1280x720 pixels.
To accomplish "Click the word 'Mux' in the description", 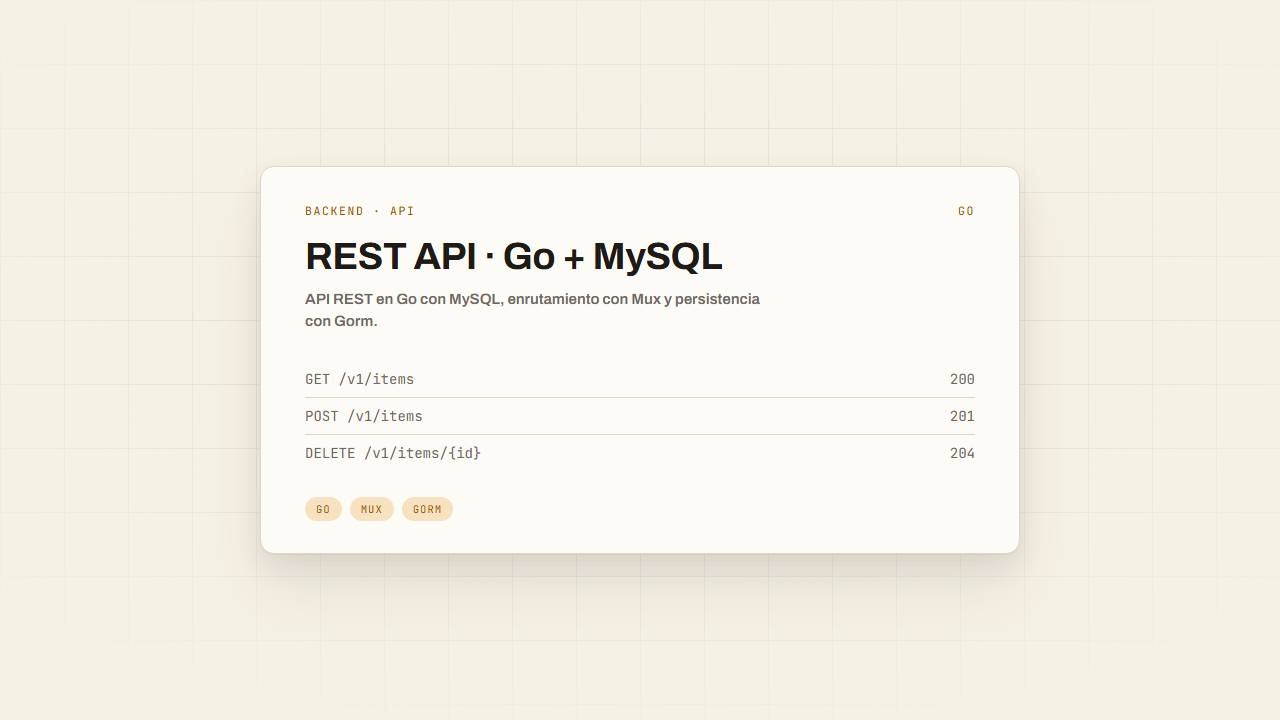I will (646, 299).
